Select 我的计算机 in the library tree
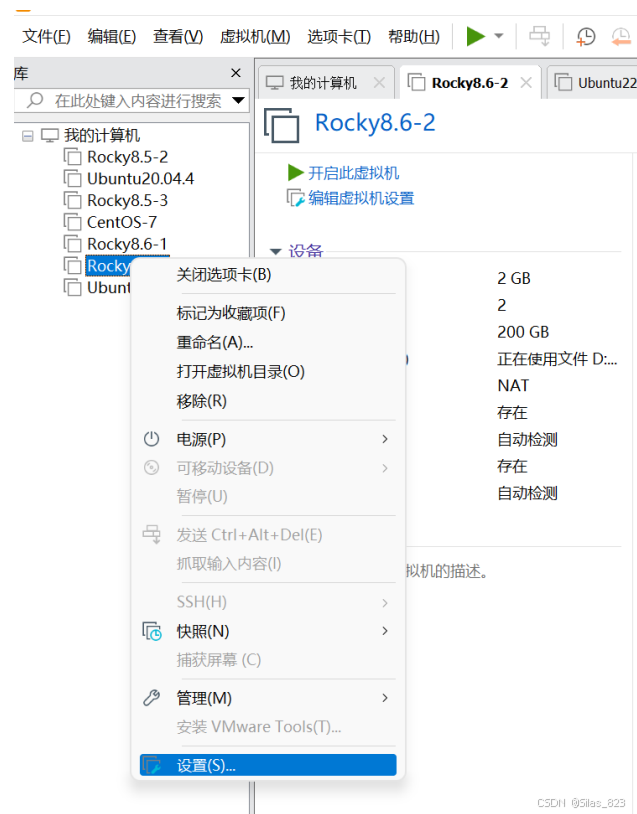 click(x=102, y=135)
